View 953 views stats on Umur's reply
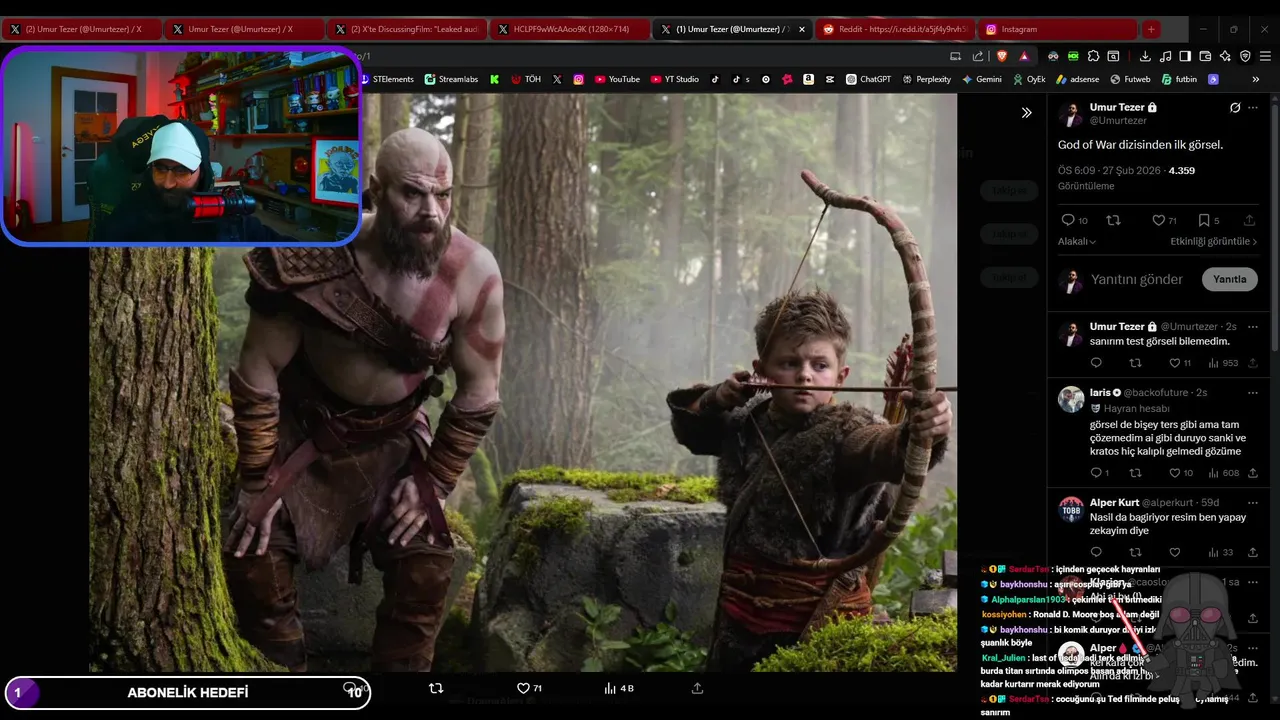This screenshot has height=720, width=1280. point(1223,363)
